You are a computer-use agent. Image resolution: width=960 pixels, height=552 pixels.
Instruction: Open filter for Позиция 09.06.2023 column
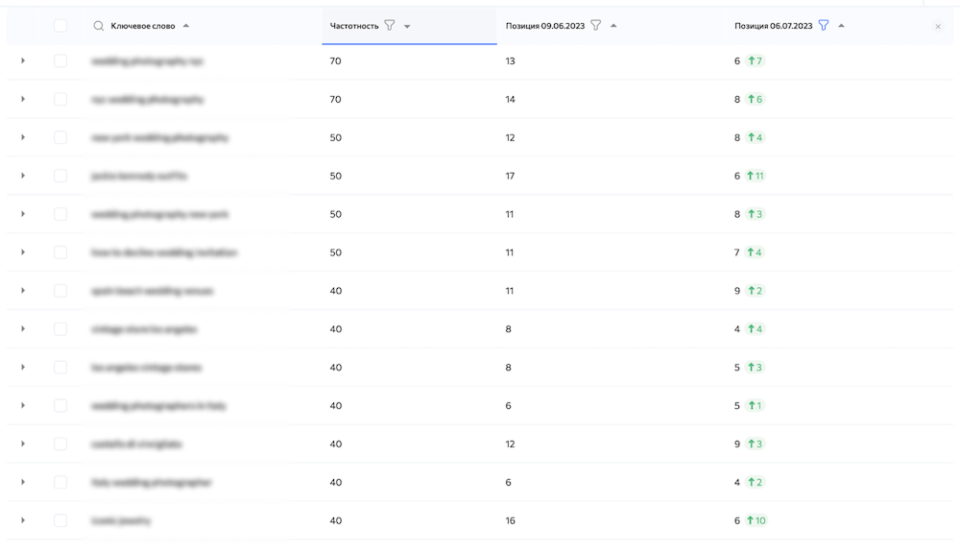596,26
